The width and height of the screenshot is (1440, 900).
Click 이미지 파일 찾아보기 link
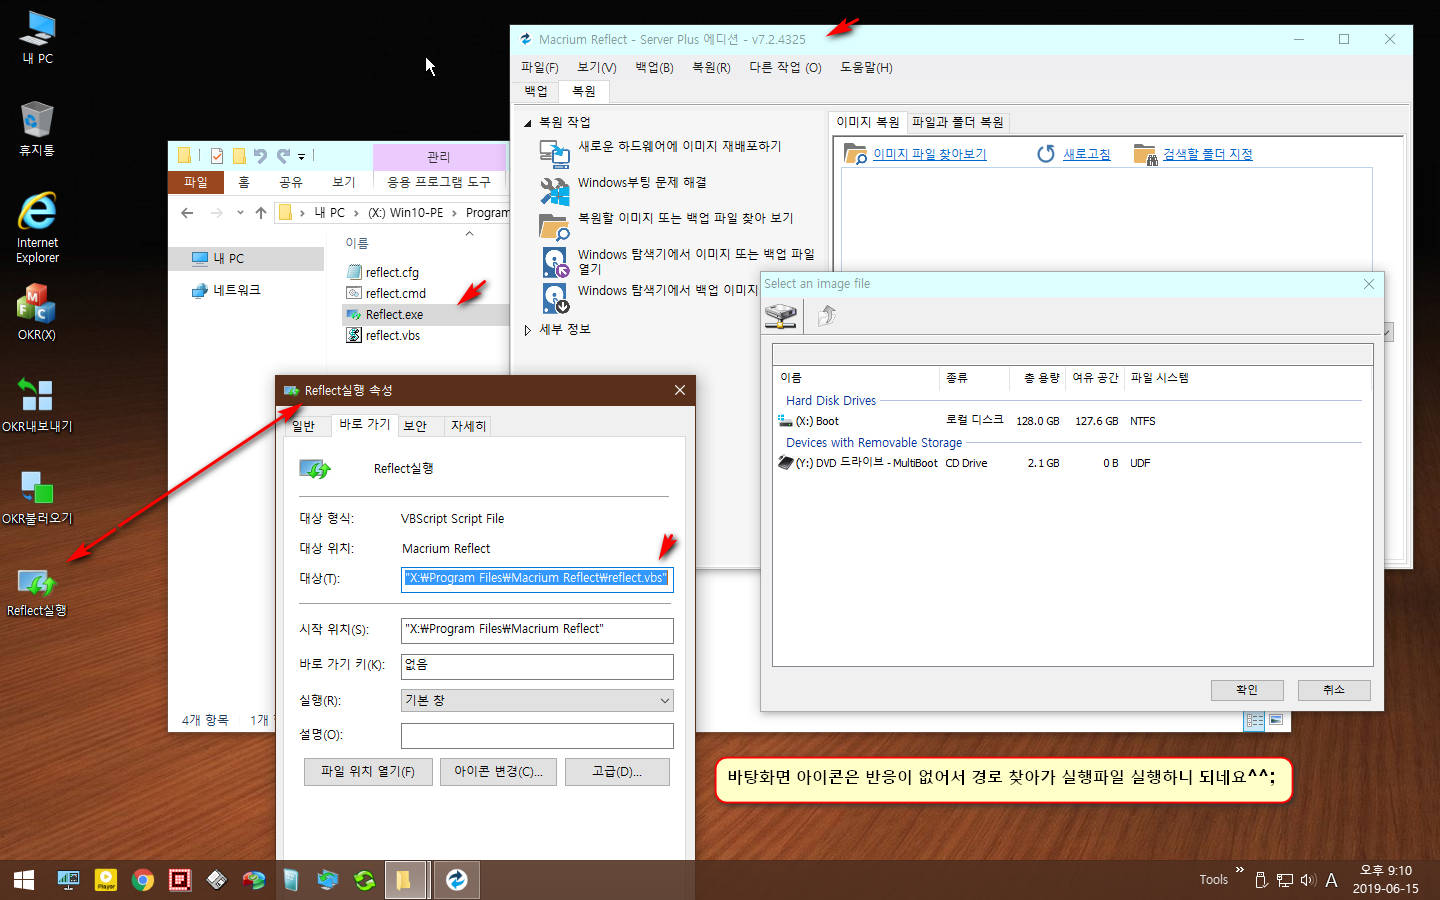click(x=929, y=154)
